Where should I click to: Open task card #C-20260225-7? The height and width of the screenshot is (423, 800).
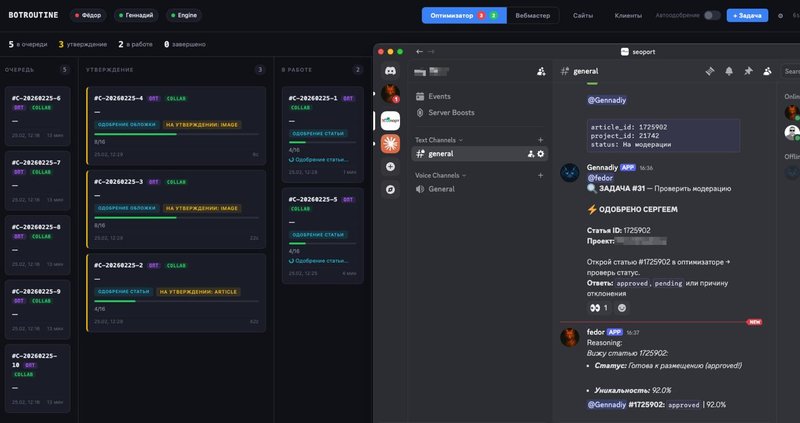coord(37,181)
